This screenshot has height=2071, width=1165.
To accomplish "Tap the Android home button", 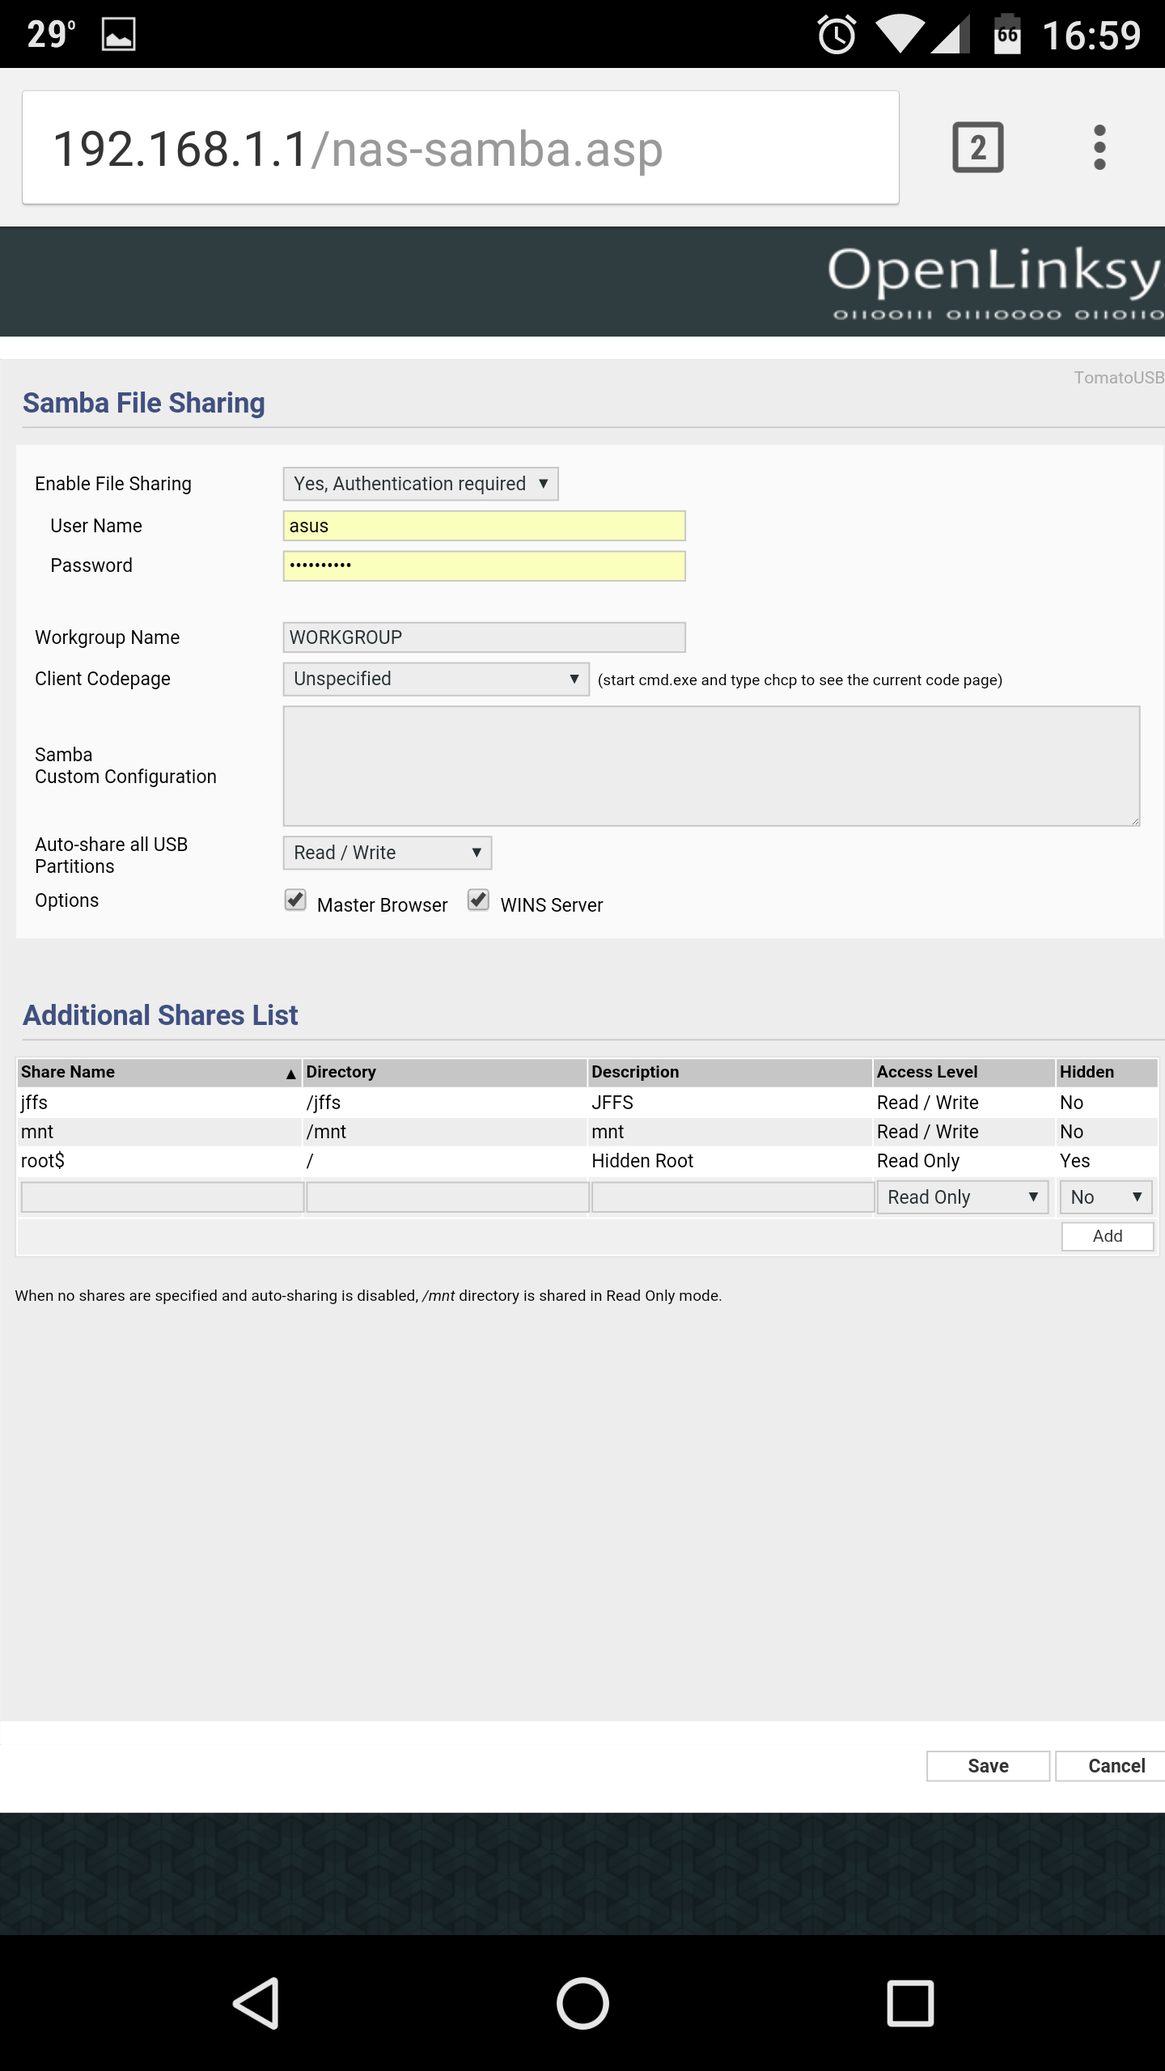I will pyautogui.click(x=582, y=2003).
